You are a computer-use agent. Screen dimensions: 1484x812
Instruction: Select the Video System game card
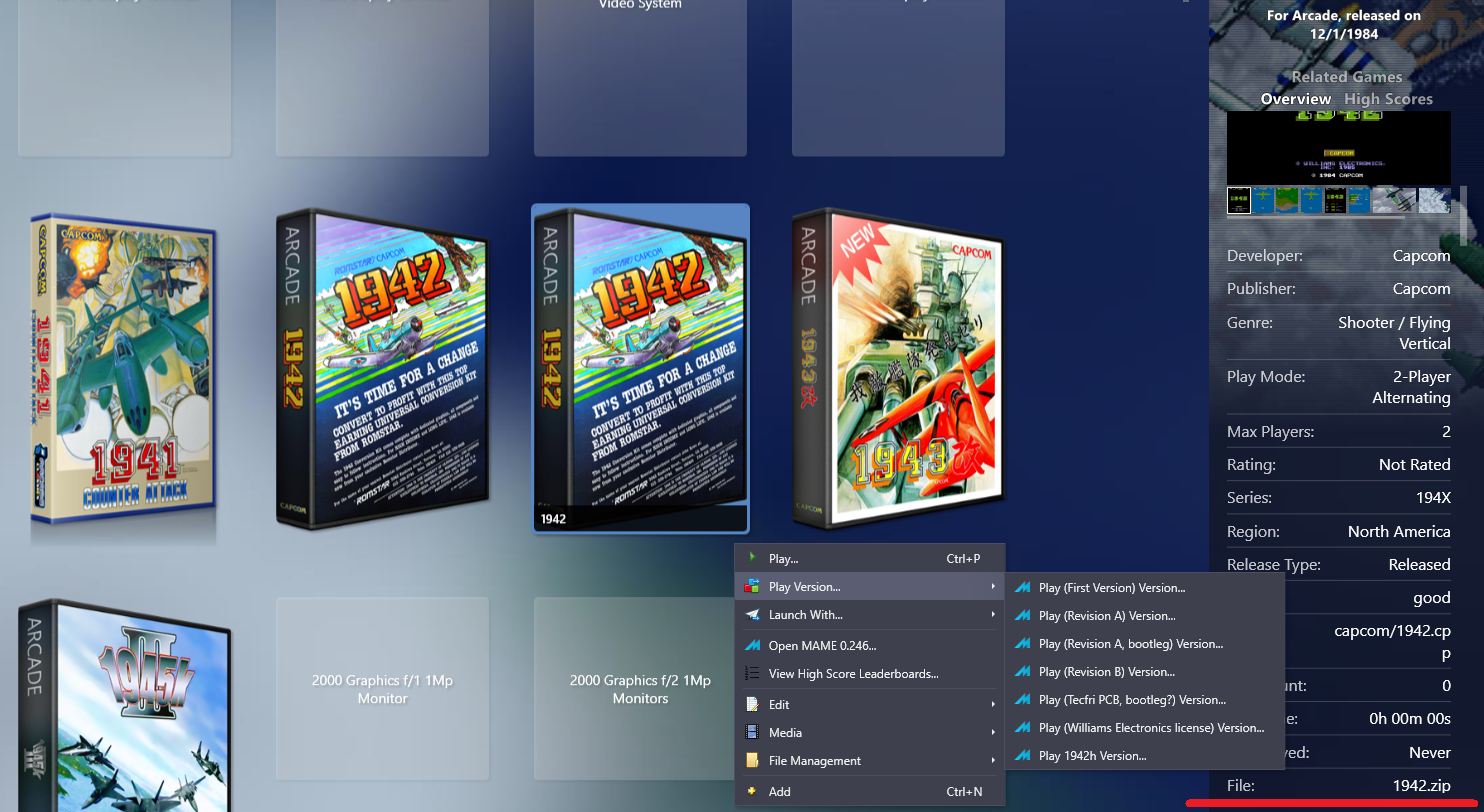(x=640, y=77)
